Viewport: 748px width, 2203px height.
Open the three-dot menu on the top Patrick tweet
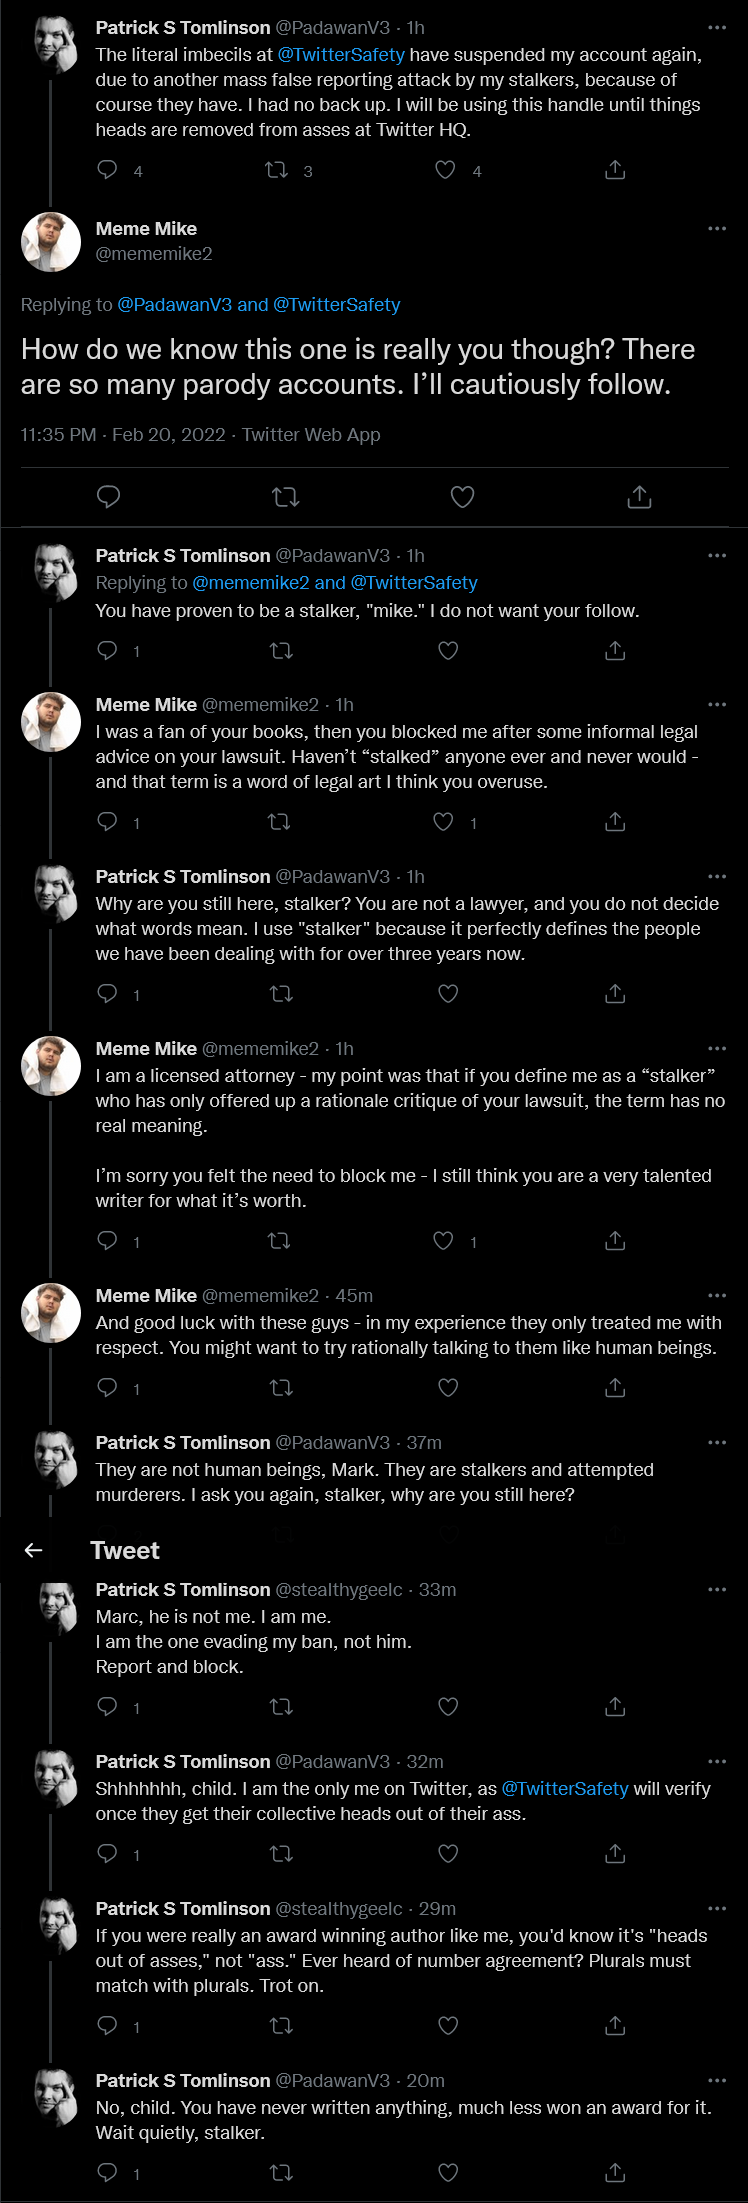click(717, 28)
